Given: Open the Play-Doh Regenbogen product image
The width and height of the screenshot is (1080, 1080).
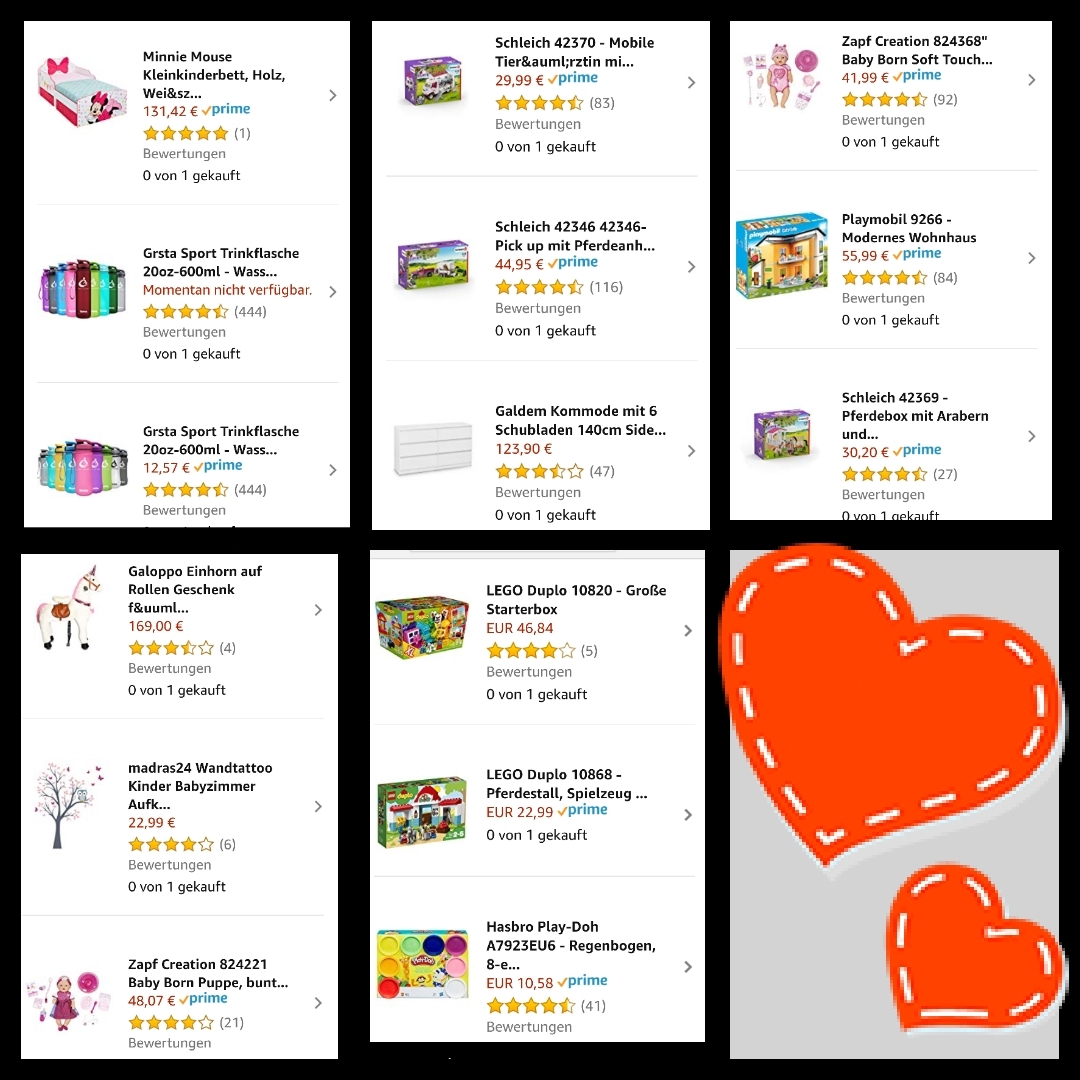Looking at the screenshot, I should pos(422,964).
